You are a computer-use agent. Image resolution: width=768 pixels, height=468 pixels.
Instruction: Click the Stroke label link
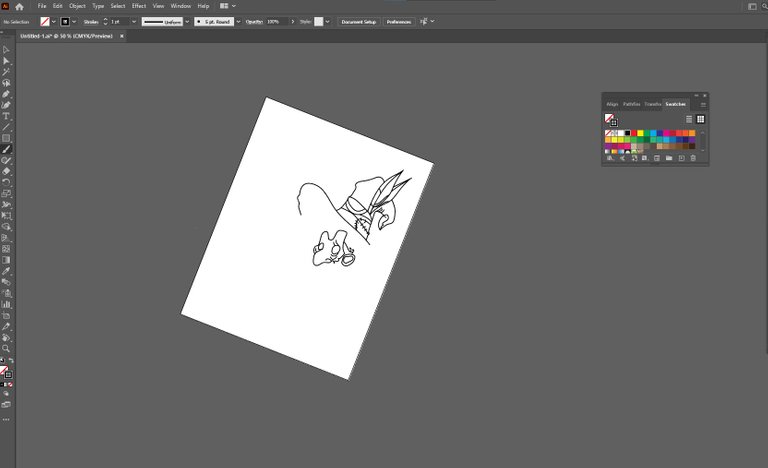coord(91,22)
